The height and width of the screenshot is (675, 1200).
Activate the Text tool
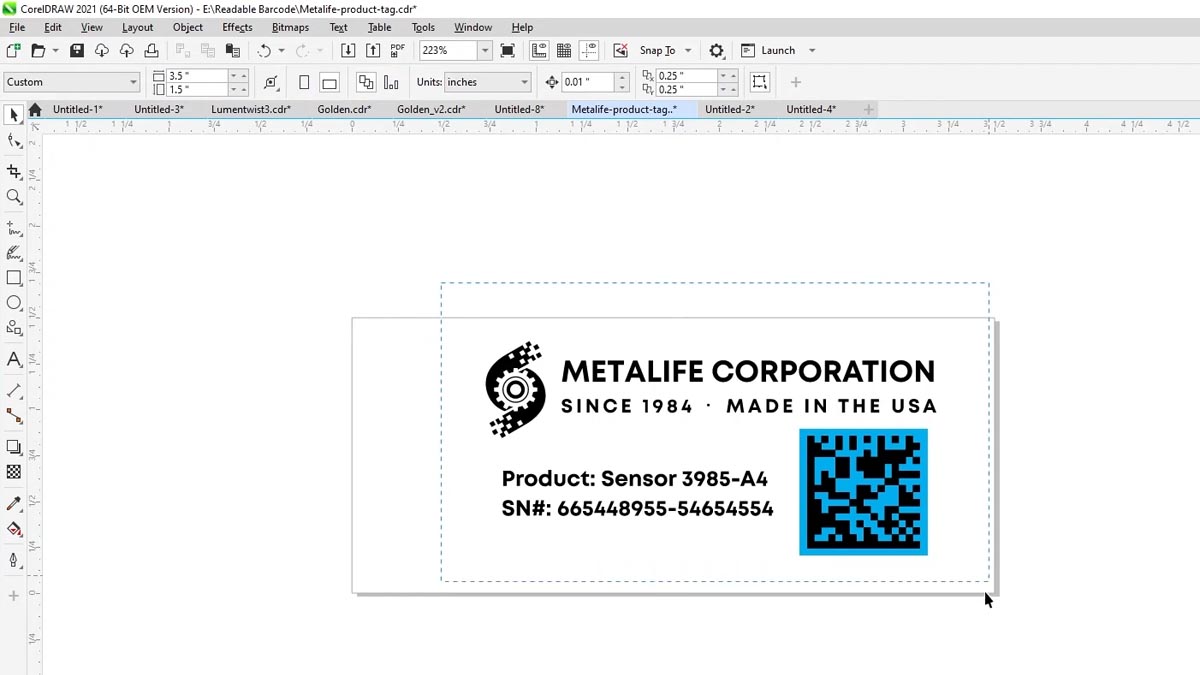pos(14,359)
